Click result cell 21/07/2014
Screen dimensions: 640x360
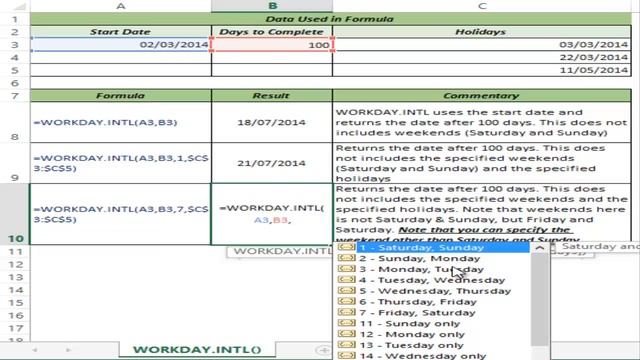(x=272, y=163)
